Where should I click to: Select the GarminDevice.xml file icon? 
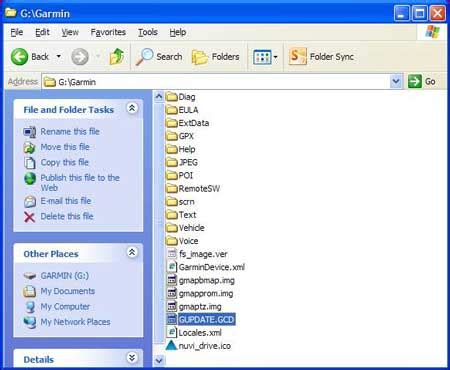point(172,267)
